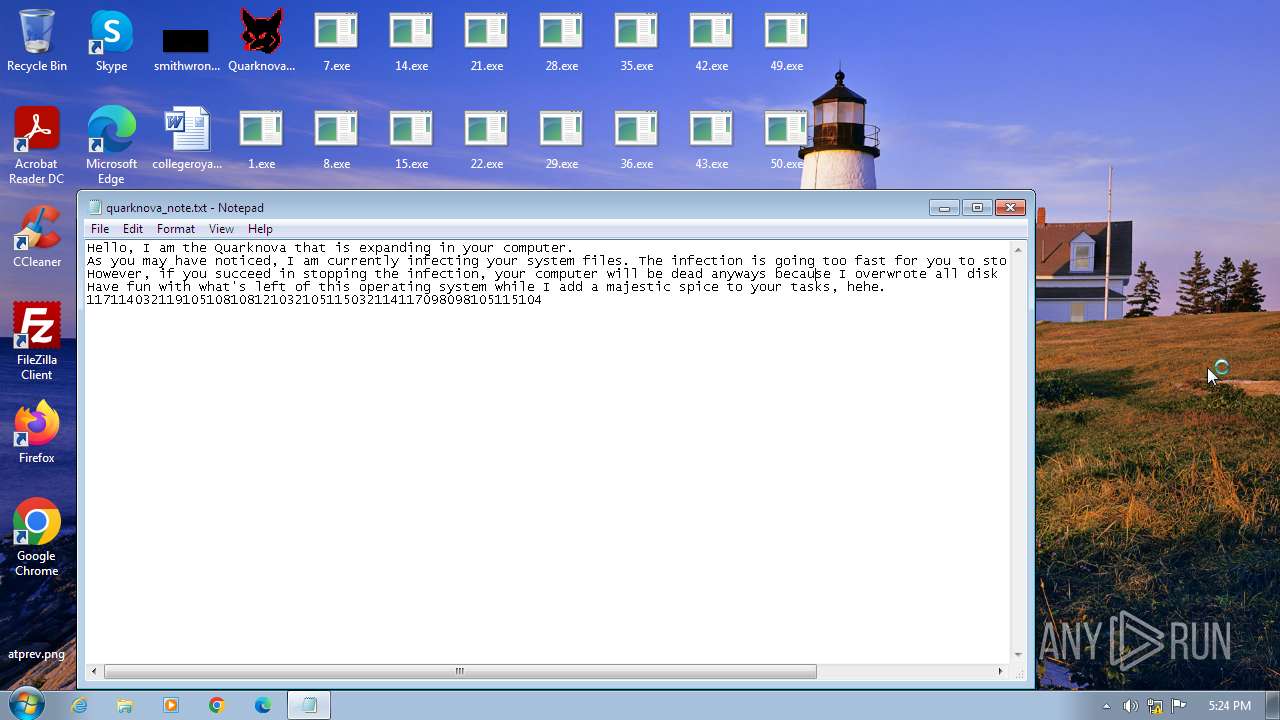Image resolution: width=1280 pixels, height=720 pixels.
Task: Select the 1.exe desktop file
Action: 261,138
